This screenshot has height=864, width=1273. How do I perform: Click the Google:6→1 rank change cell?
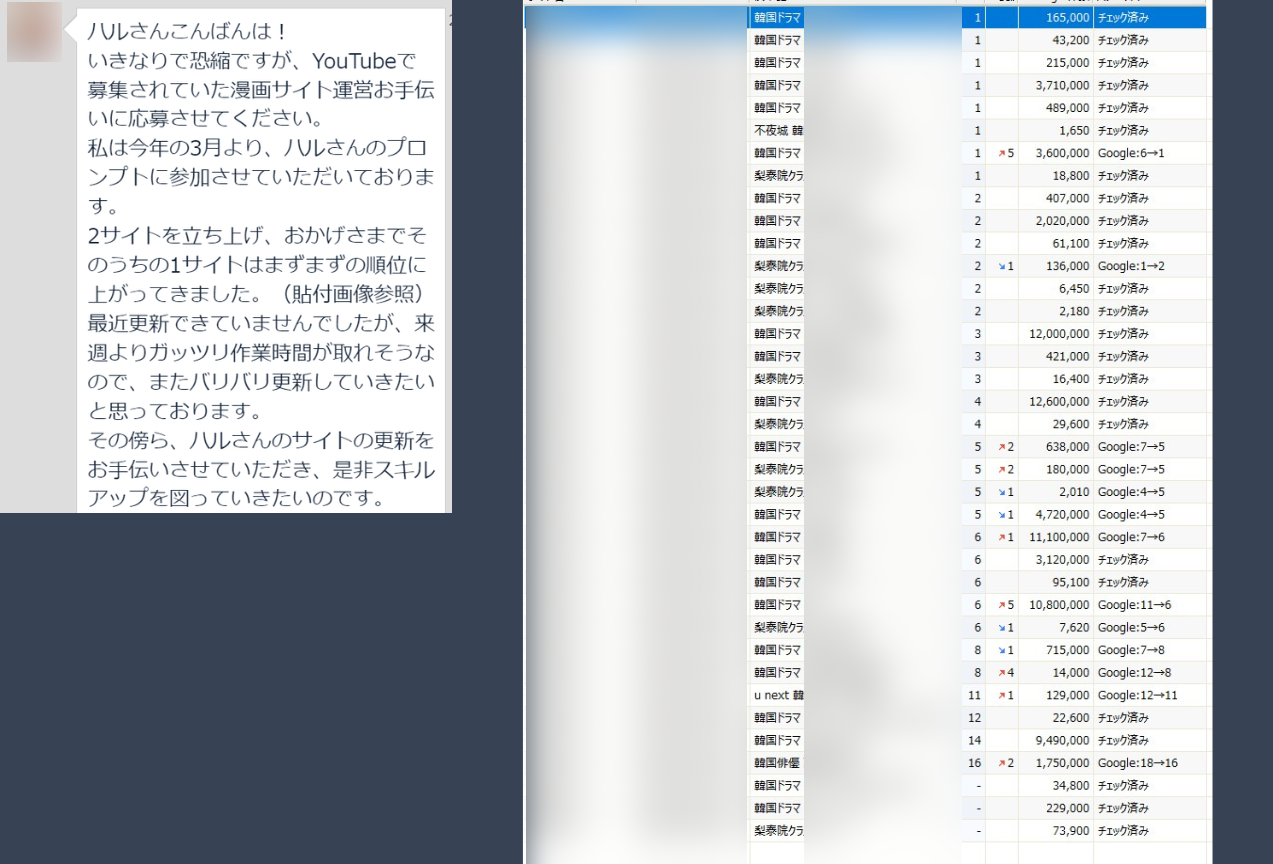point(1131,154)
